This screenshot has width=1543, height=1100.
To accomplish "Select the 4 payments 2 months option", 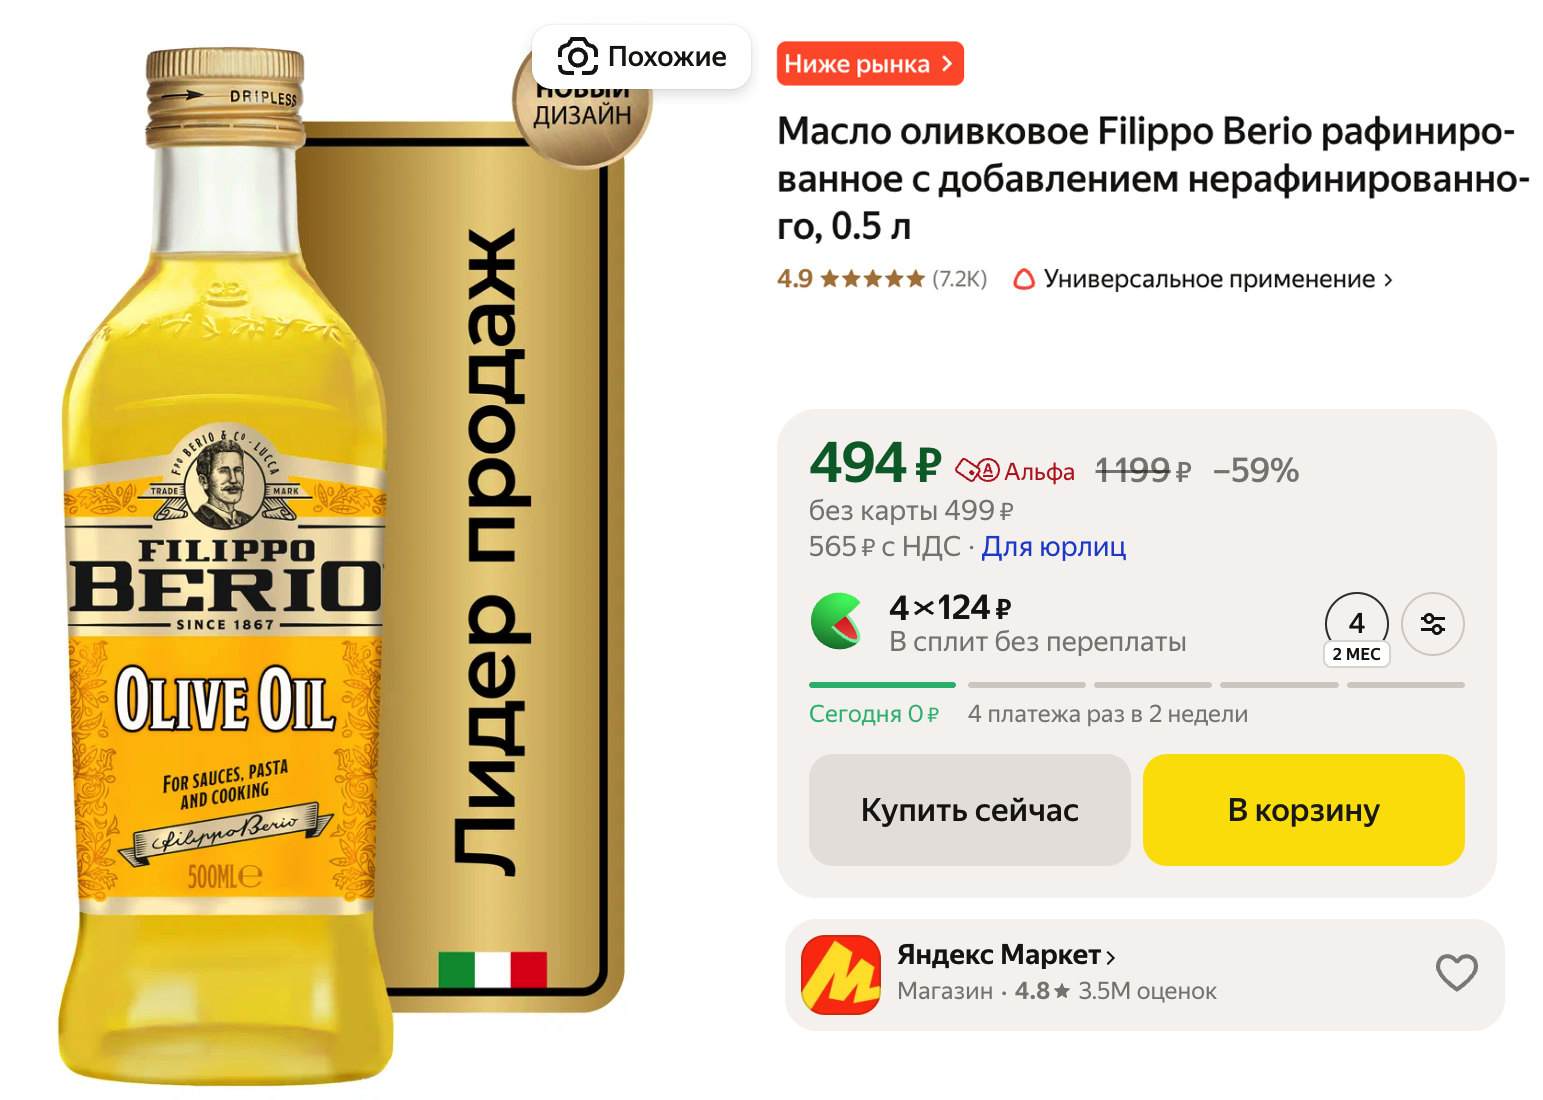I will (x=1356, y=630).
